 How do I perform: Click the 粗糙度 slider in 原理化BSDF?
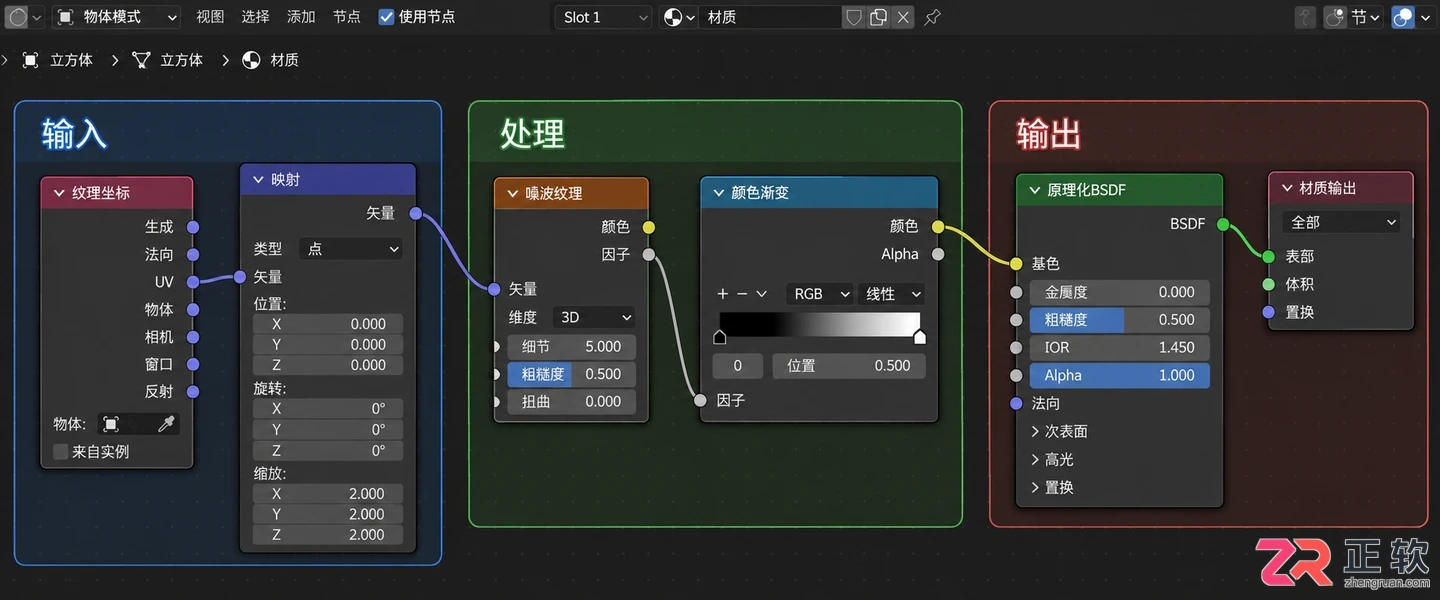tap(1120, 320)
